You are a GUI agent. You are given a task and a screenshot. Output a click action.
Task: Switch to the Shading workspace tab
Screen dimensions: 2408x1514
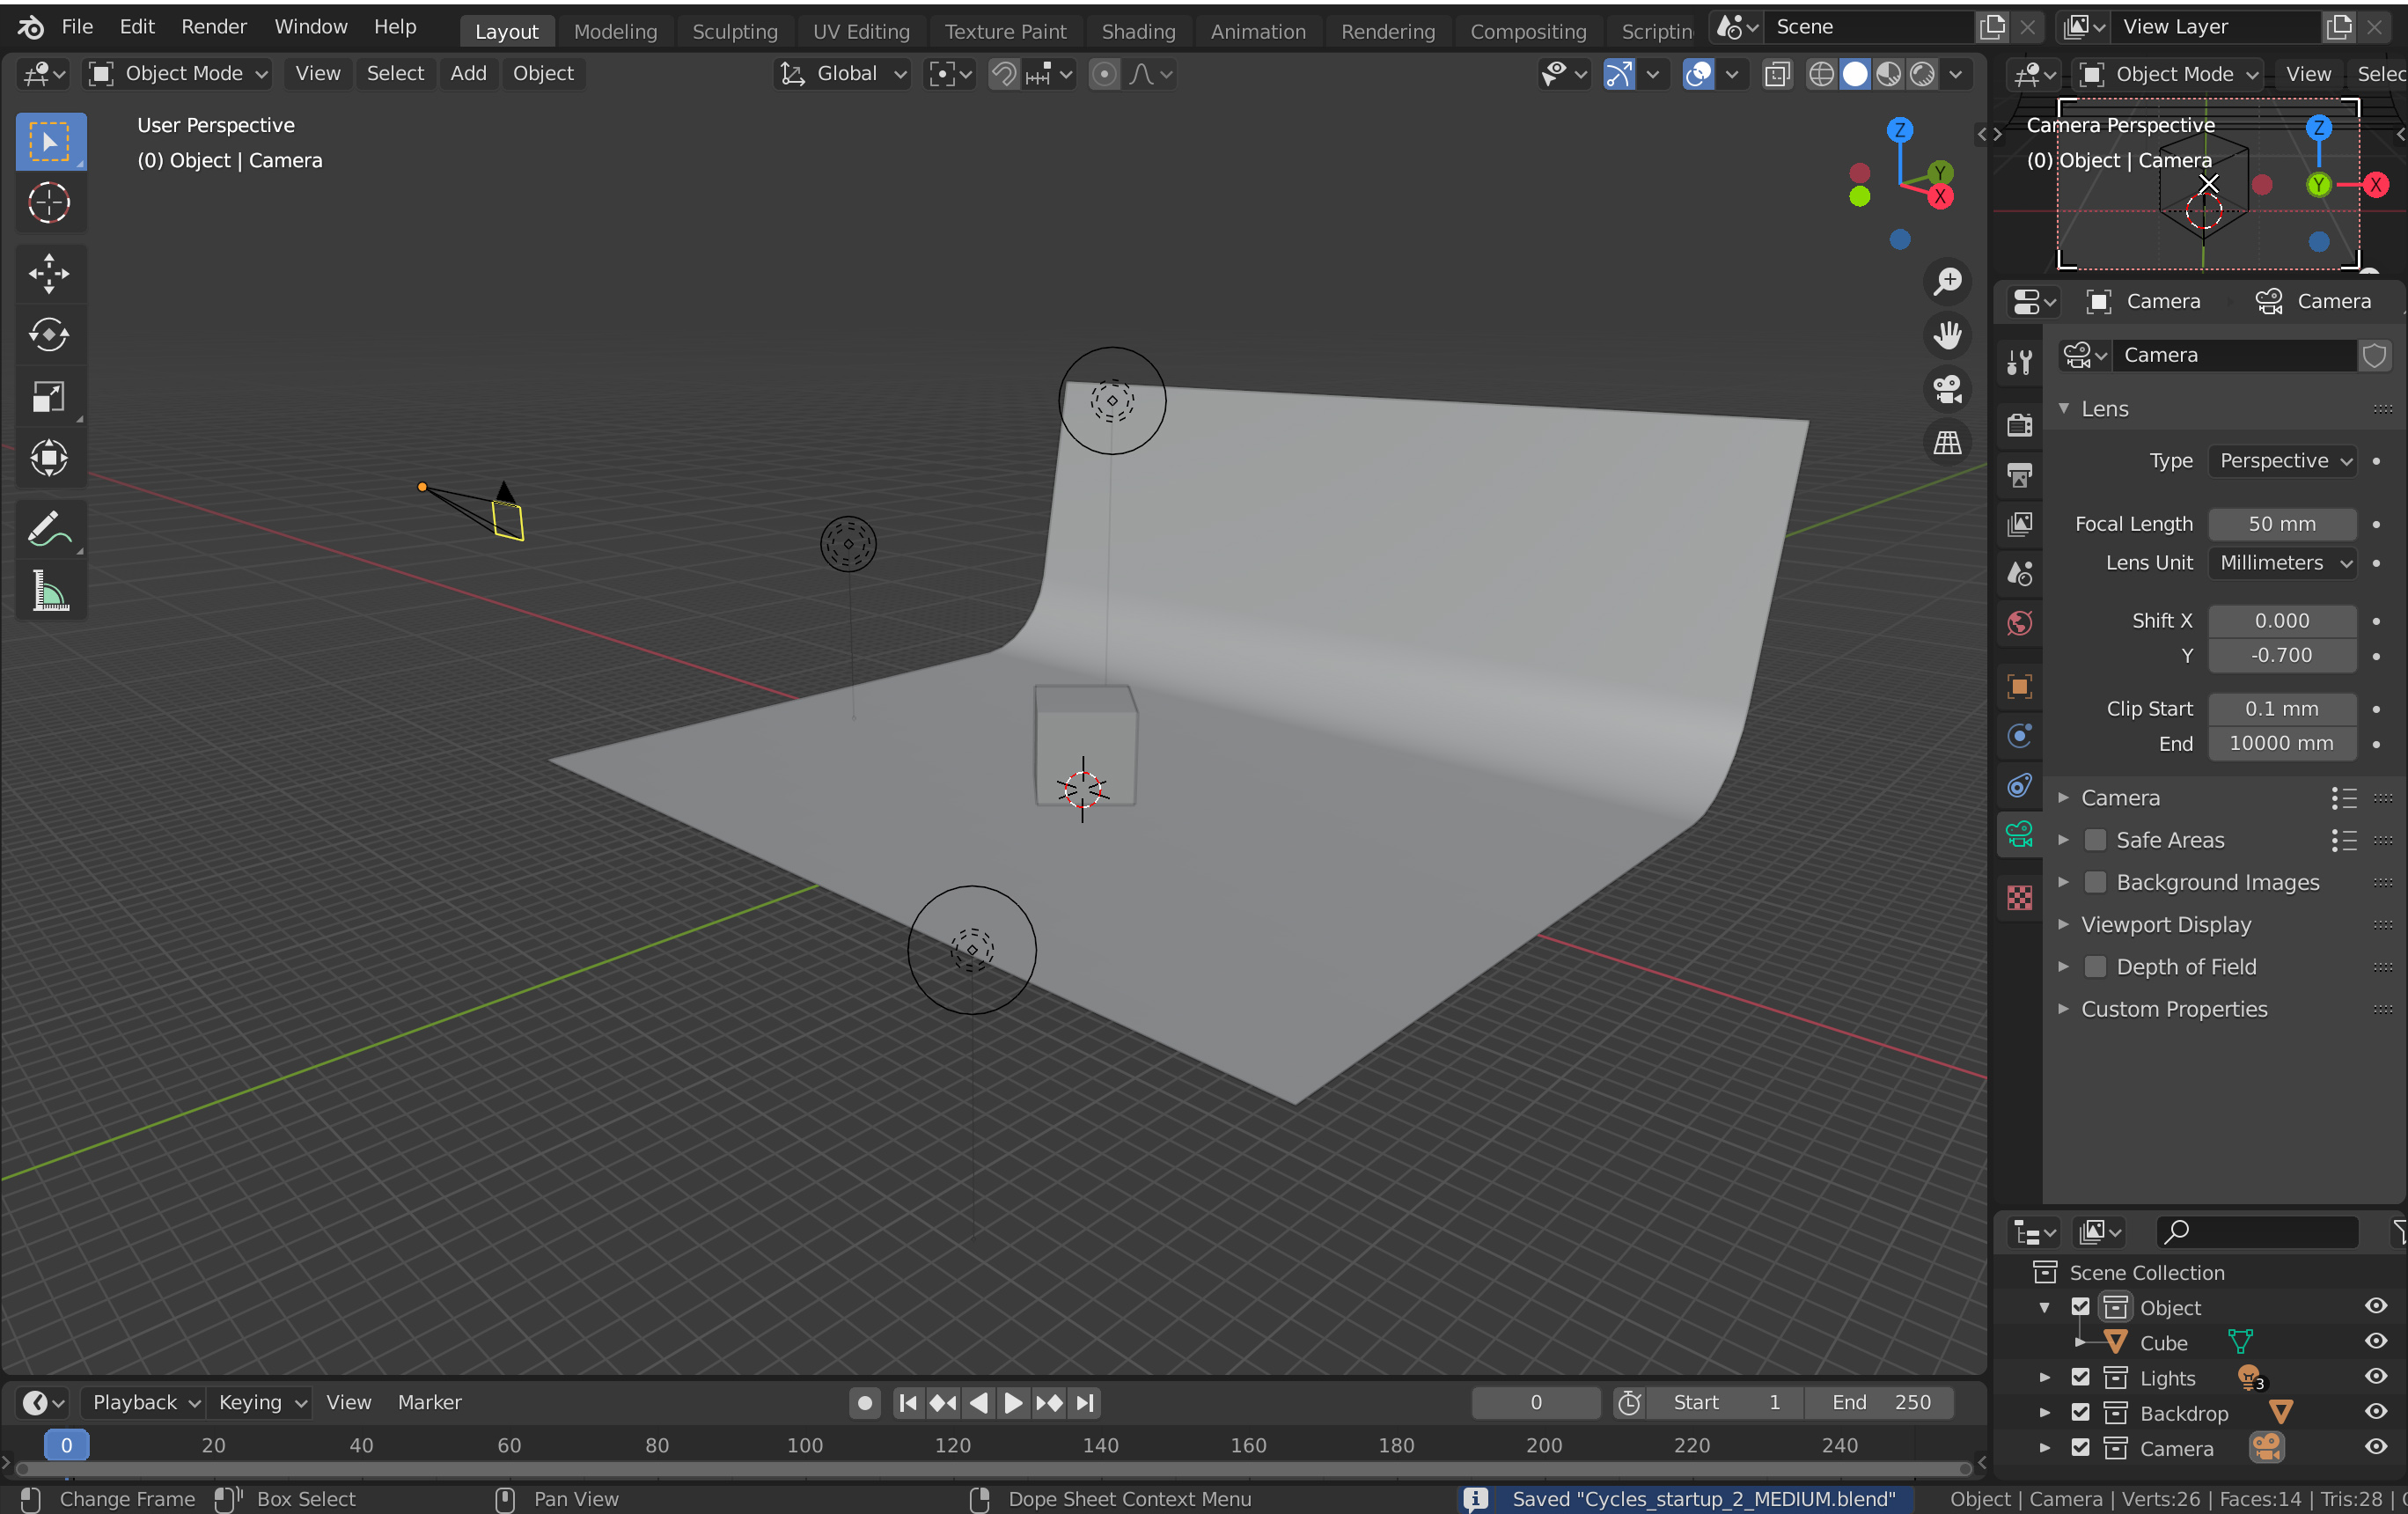pyautogui.click(x=1138, y=31)
